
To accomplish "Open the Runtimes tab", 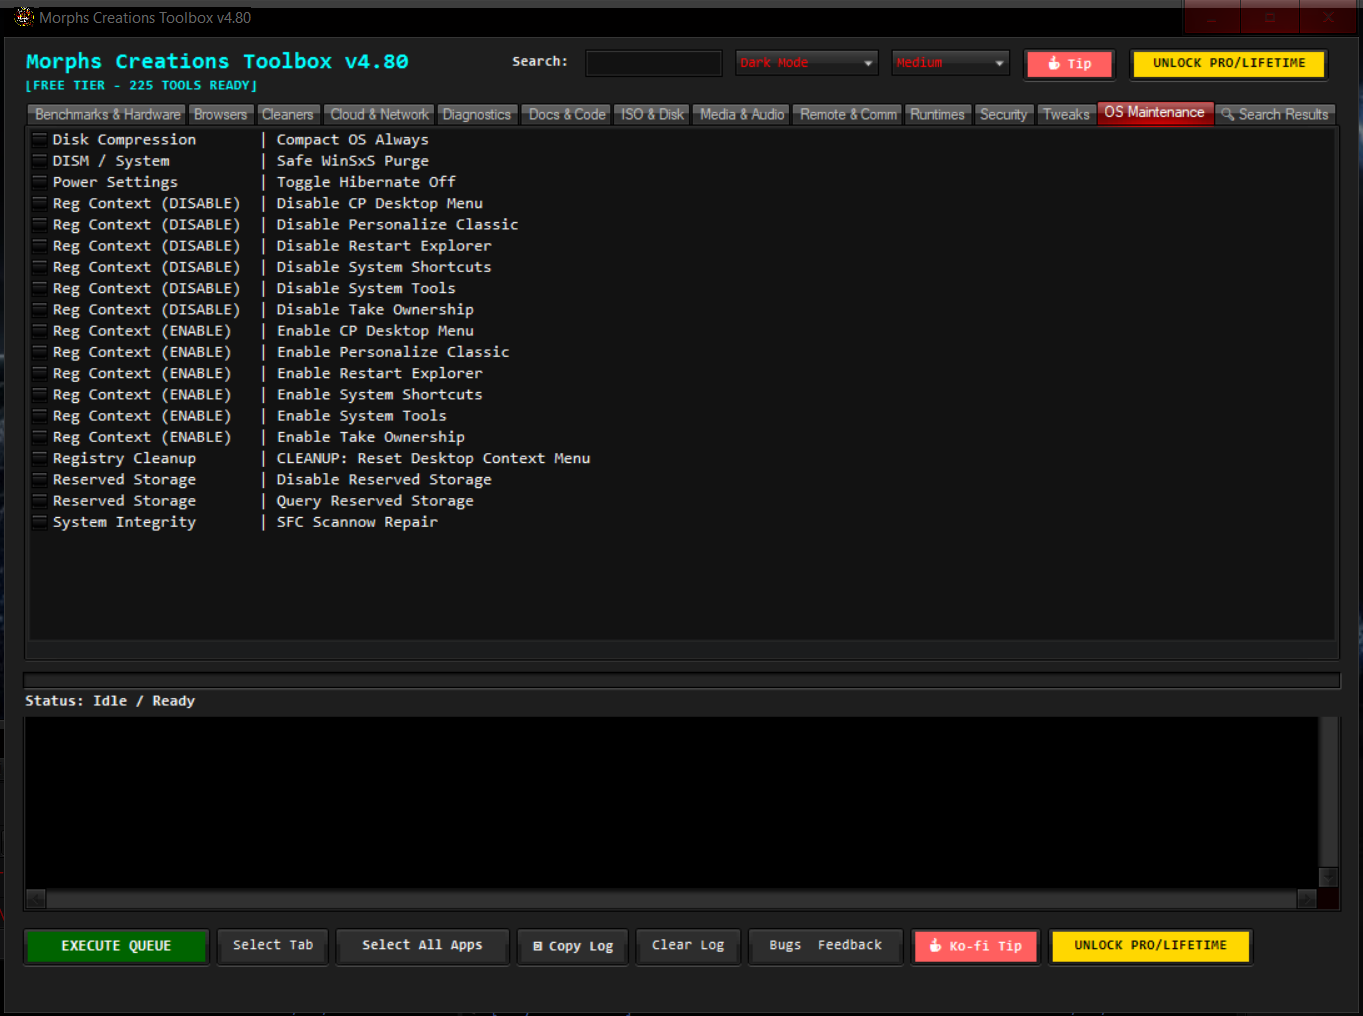I will click(x=937, y=115).
